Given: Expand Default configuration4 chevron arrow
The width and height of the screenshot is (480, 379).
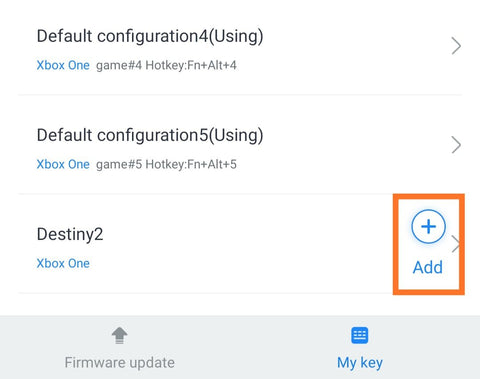Looking at the screenshot, I should [456, 46].
